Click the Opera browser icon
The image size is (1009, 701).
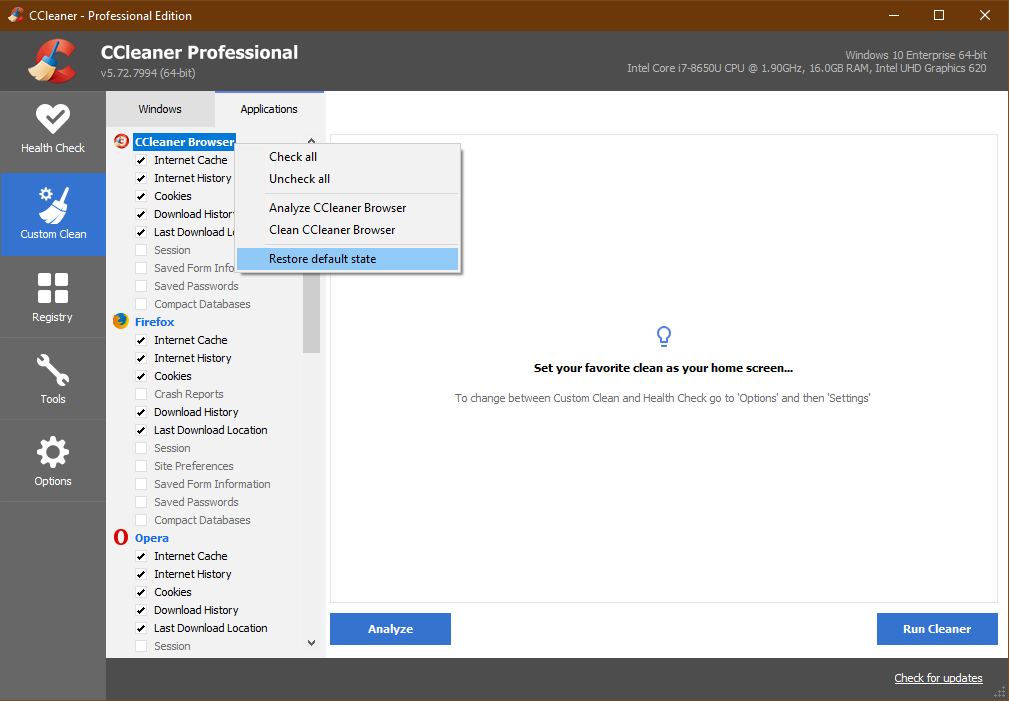(123, 538)
